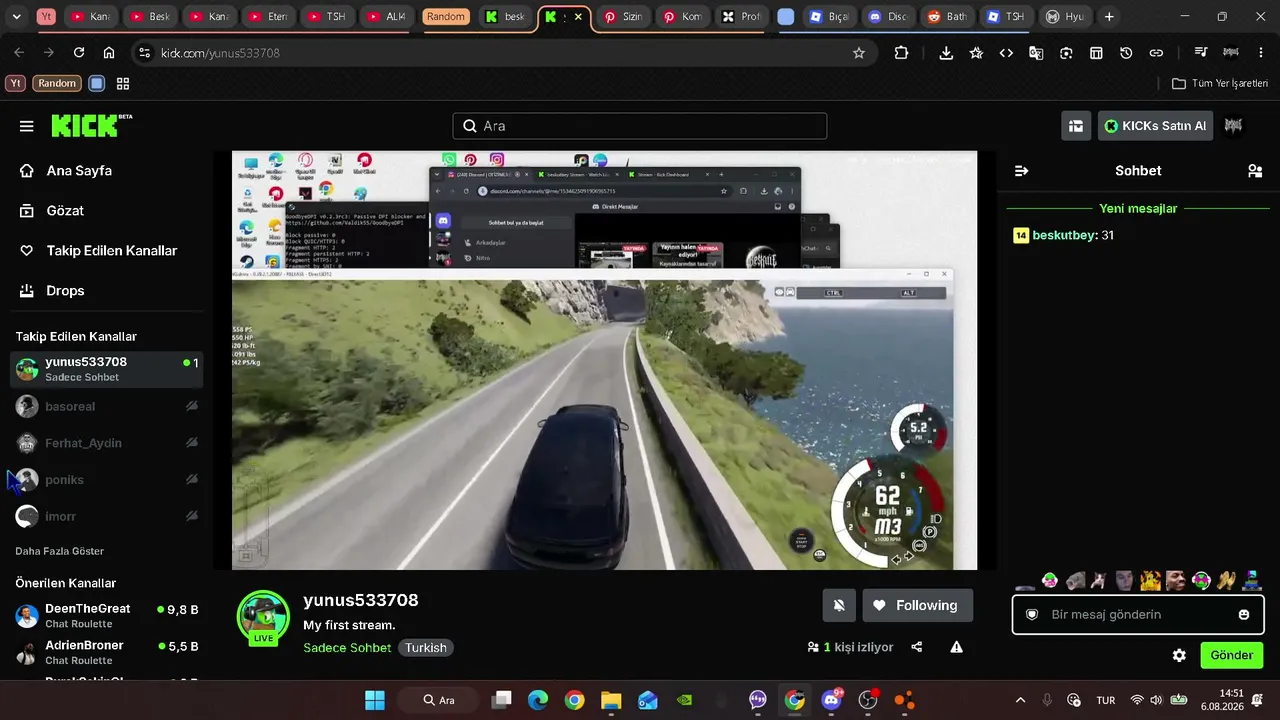Collapse the chat panel with arrow icon

1022,171
